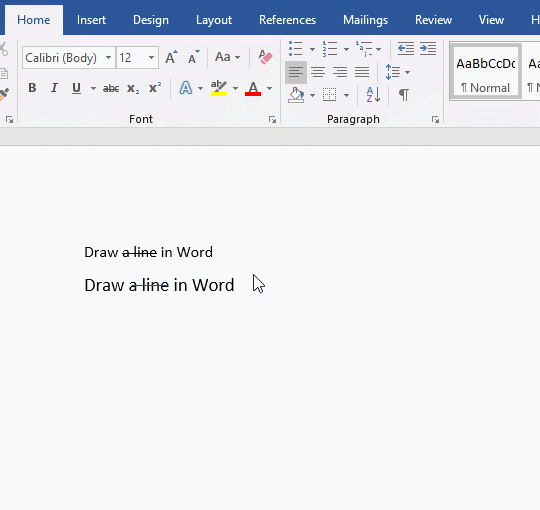The image size is (540, 510).
Task: Switch to Design tab
Action: [151, 20]
